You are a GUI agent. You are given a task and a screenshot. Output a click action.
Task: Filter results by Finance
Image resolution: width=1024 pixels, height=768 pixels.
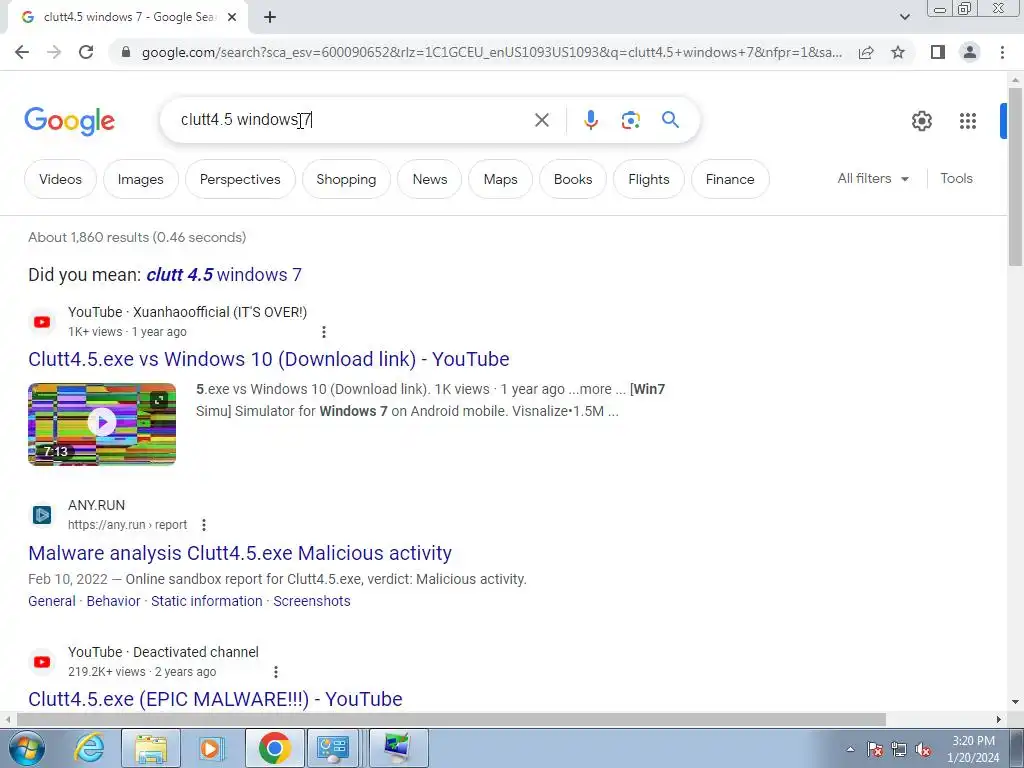(730, 179)
